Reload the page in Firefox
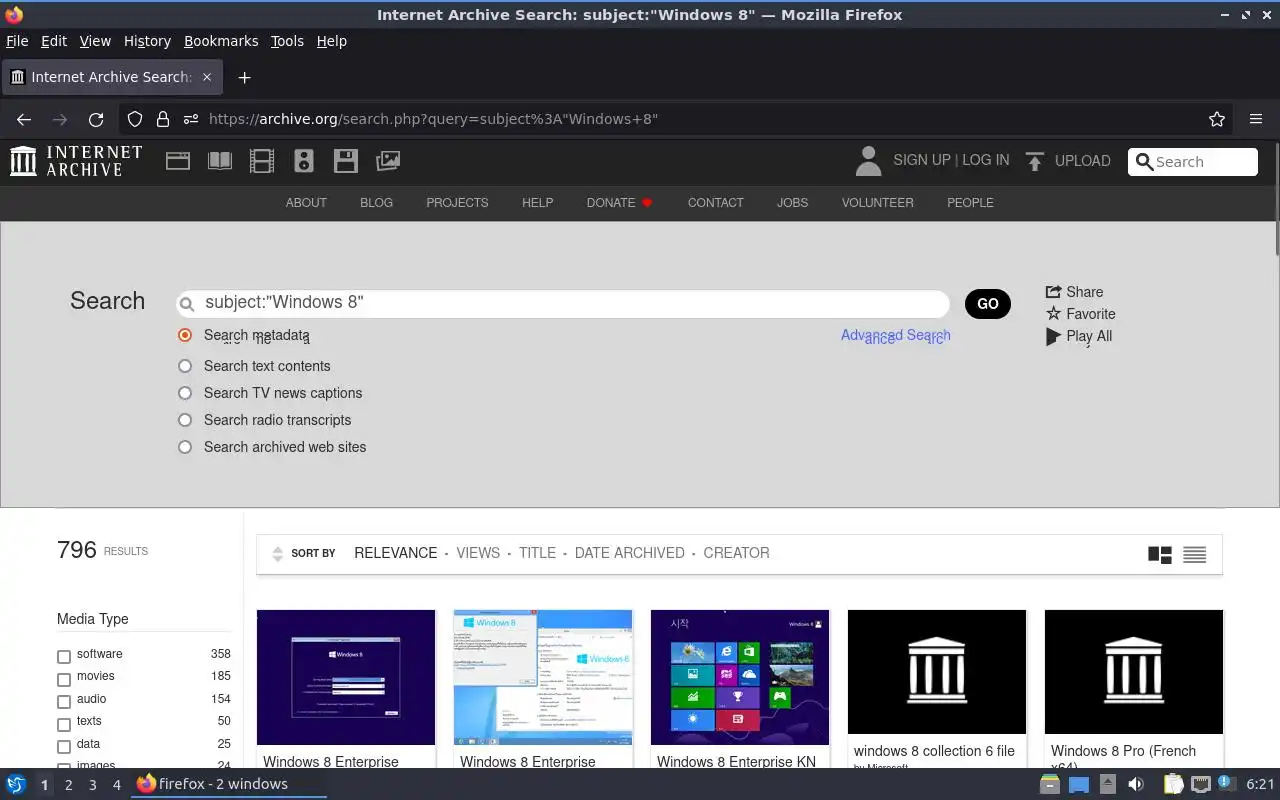The width and height of the screenshot is (1280, 800). [96, 119]
